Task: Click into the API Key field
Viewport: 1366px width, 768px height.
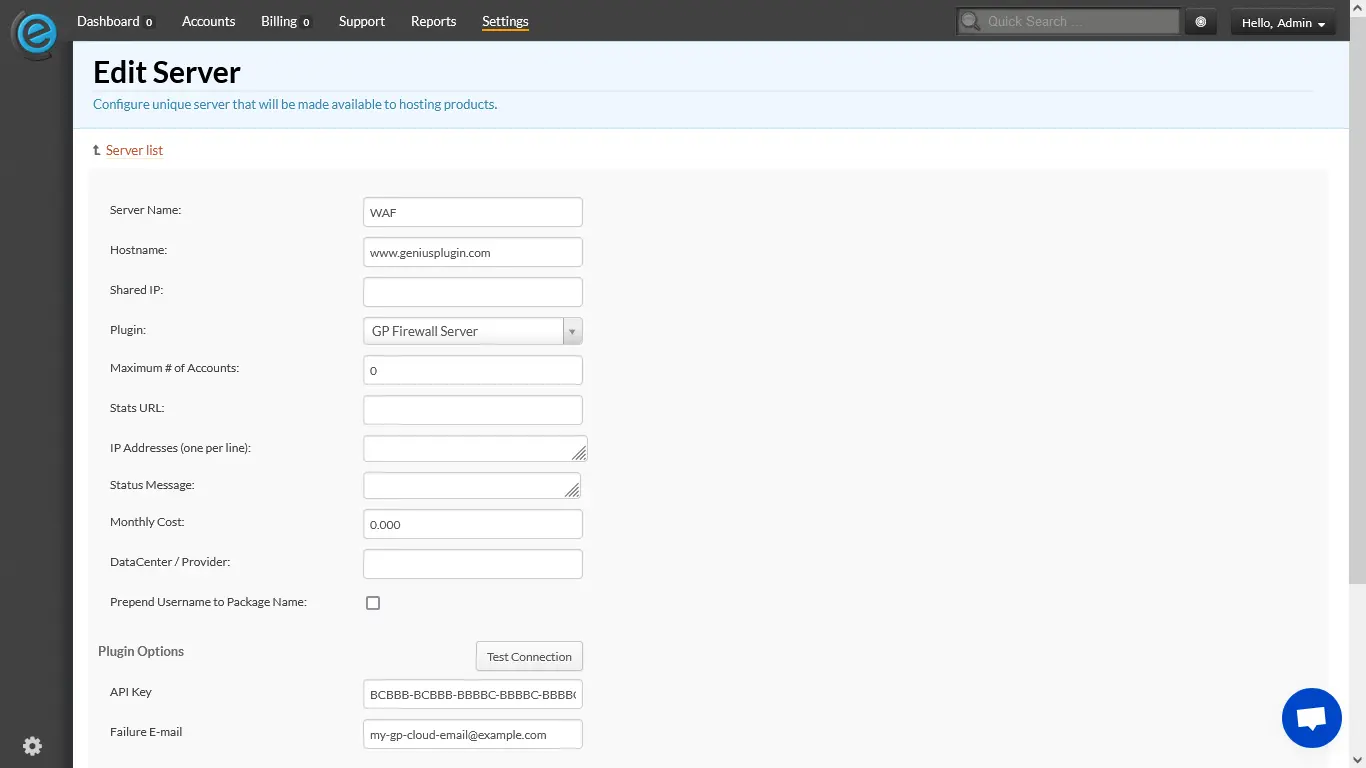Action: (x=473, y=694)
